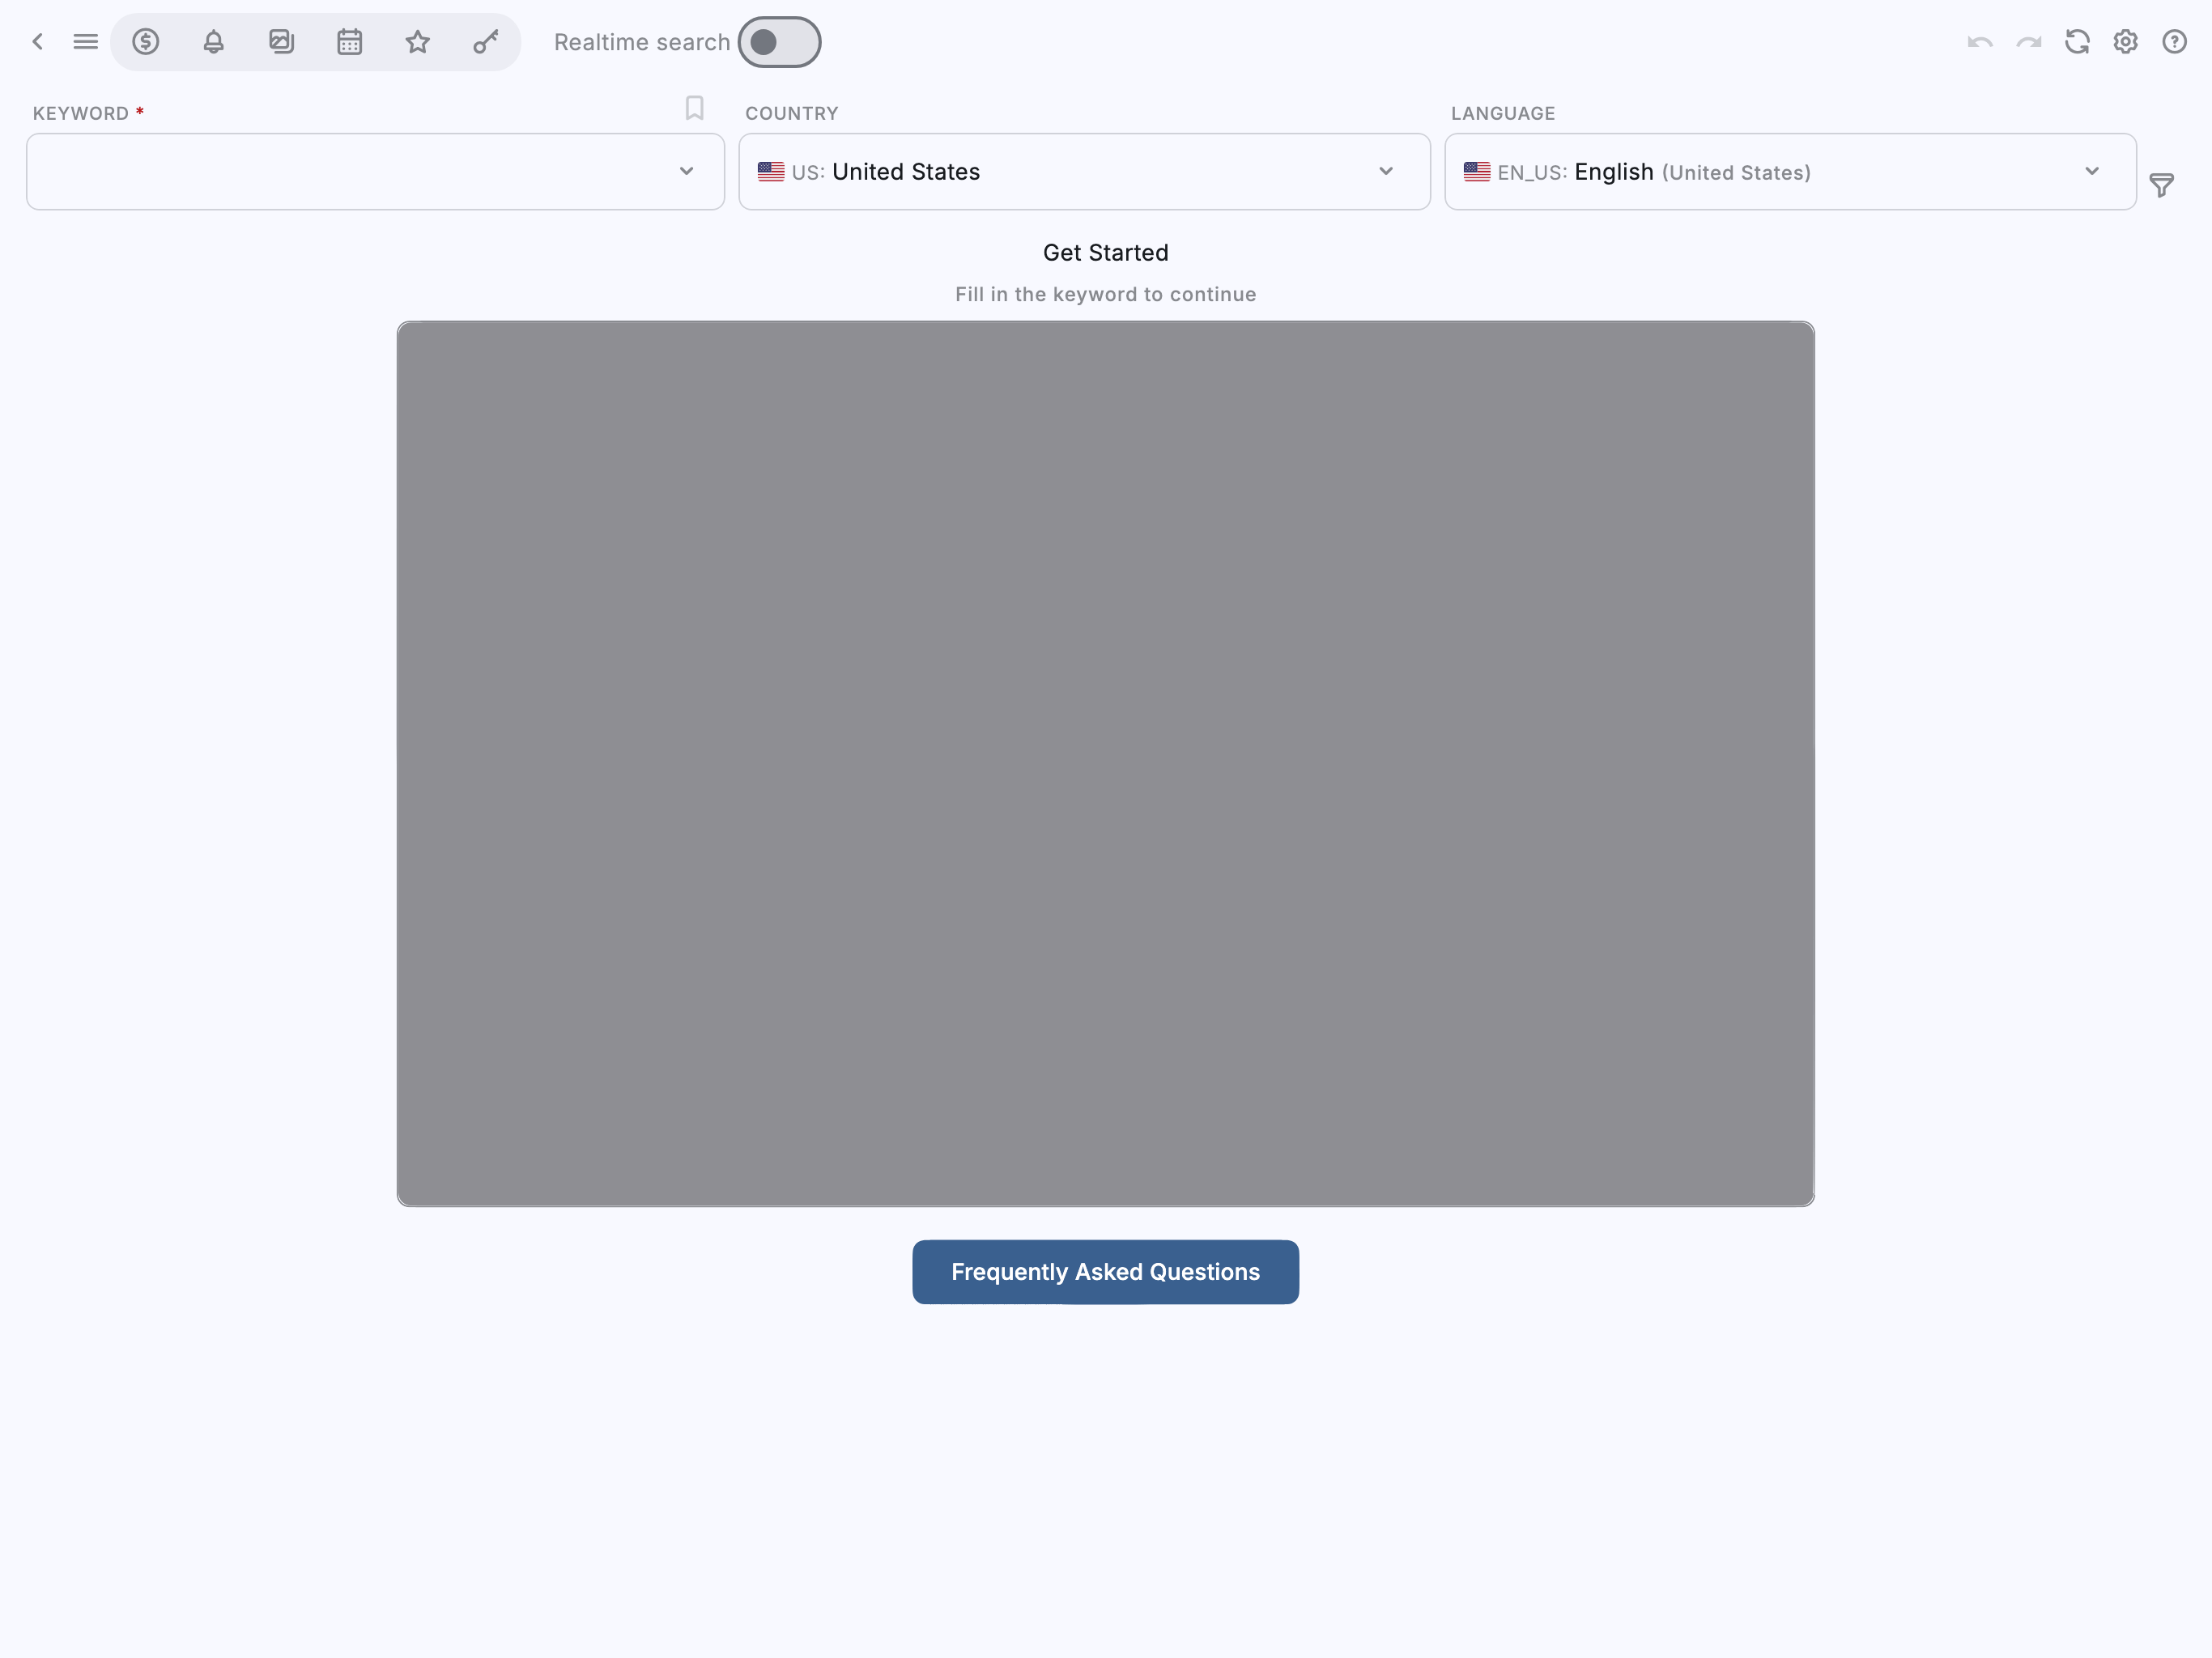Expand the Keyword dropdown arrow
The height and width of the screenshot is (1658, 2212).
pos(687,172)
